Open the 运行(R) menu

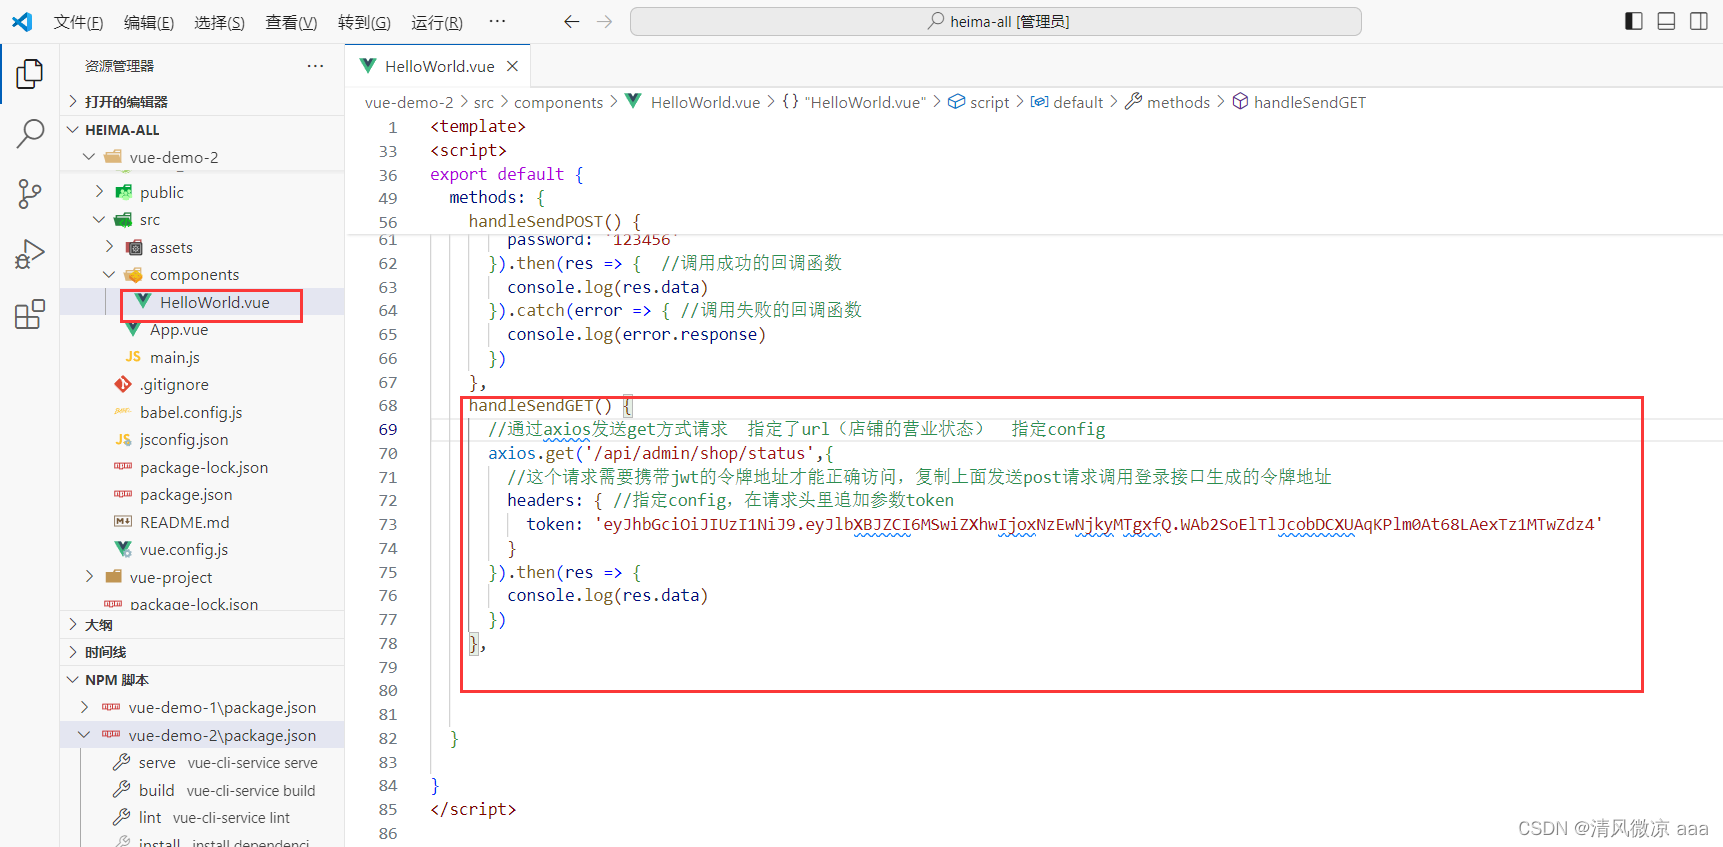[436, 22]
